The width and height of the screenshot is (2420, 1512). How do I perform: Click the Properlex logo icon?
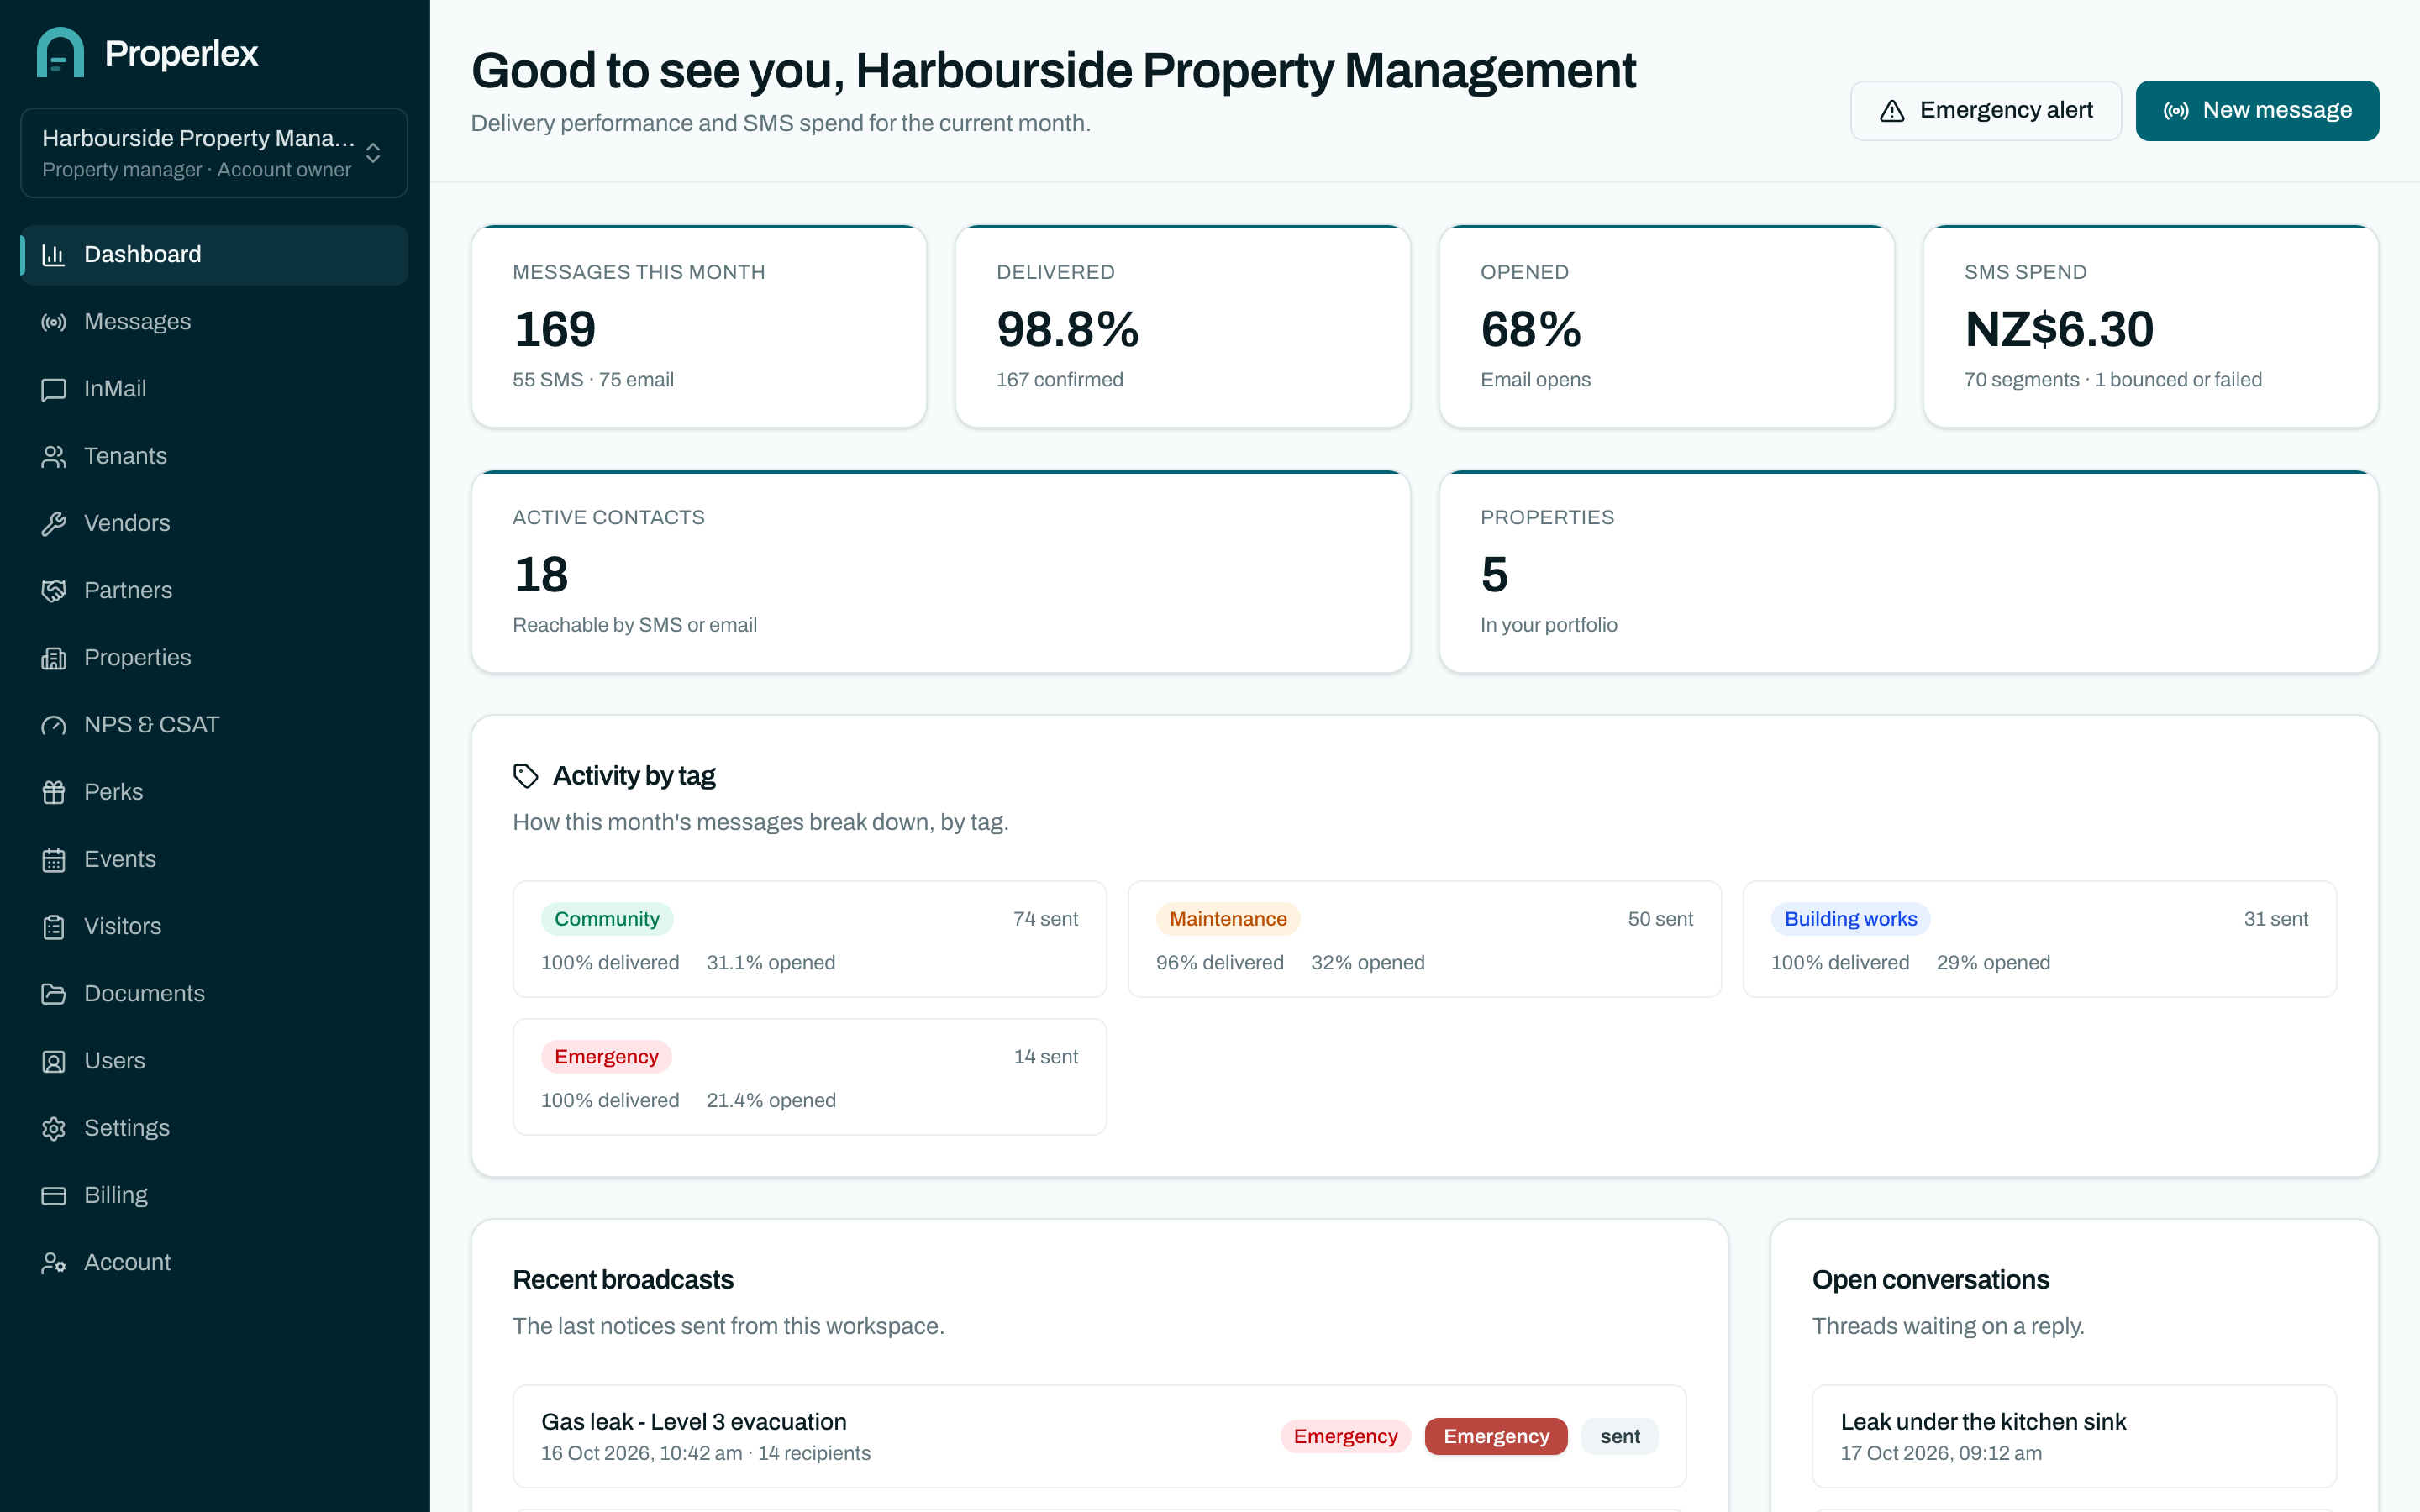pyautogui.click(x=60, y=52)
